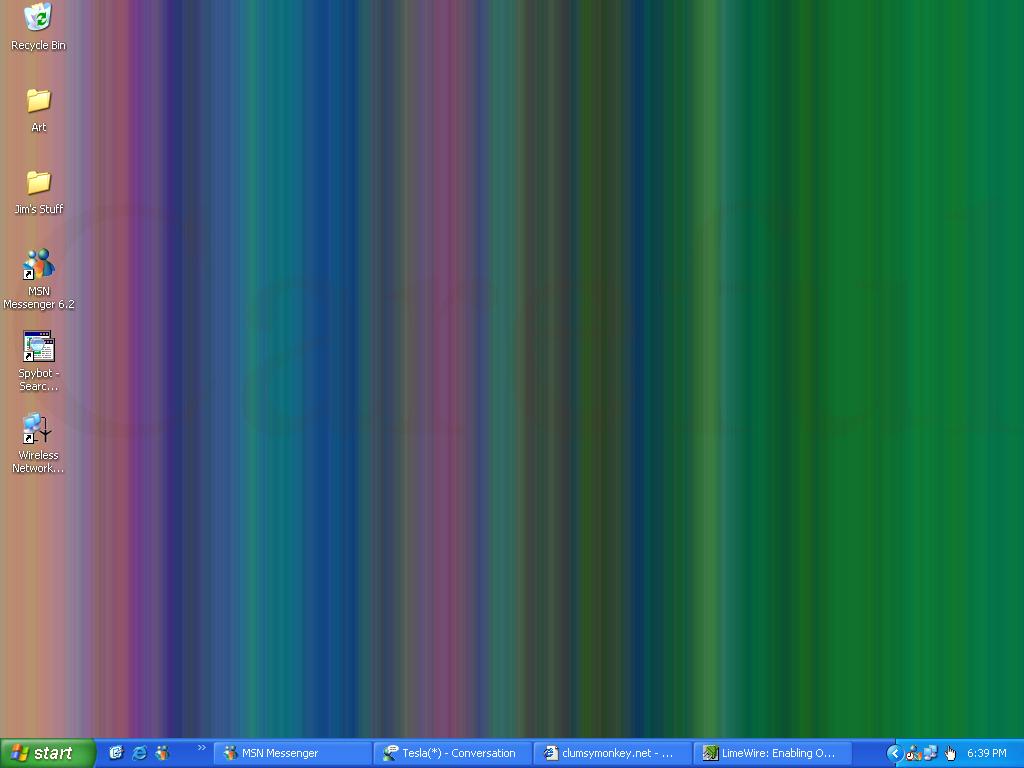Click the 6:39 PM taskbar clock

tap(986, 753)
